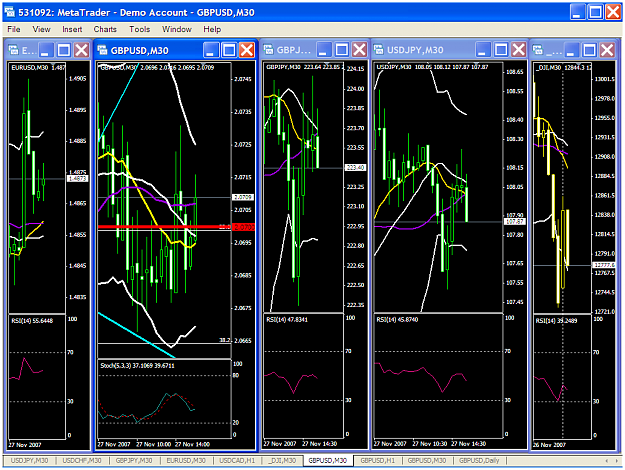Open the Help menu
Image resolution: width=625 pixels, height=470 pixels.
212,29
